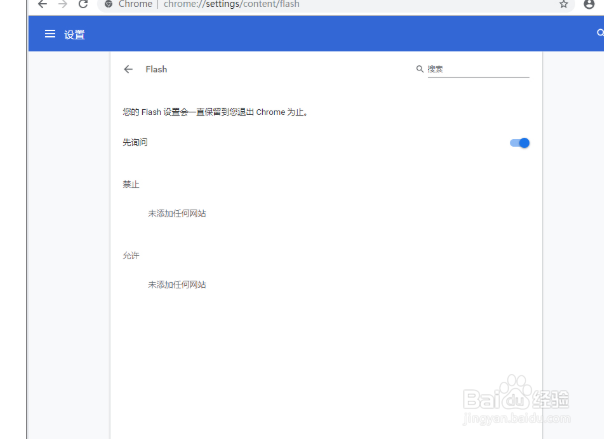Click the search icon in the blue header

[x=600, y=33]
